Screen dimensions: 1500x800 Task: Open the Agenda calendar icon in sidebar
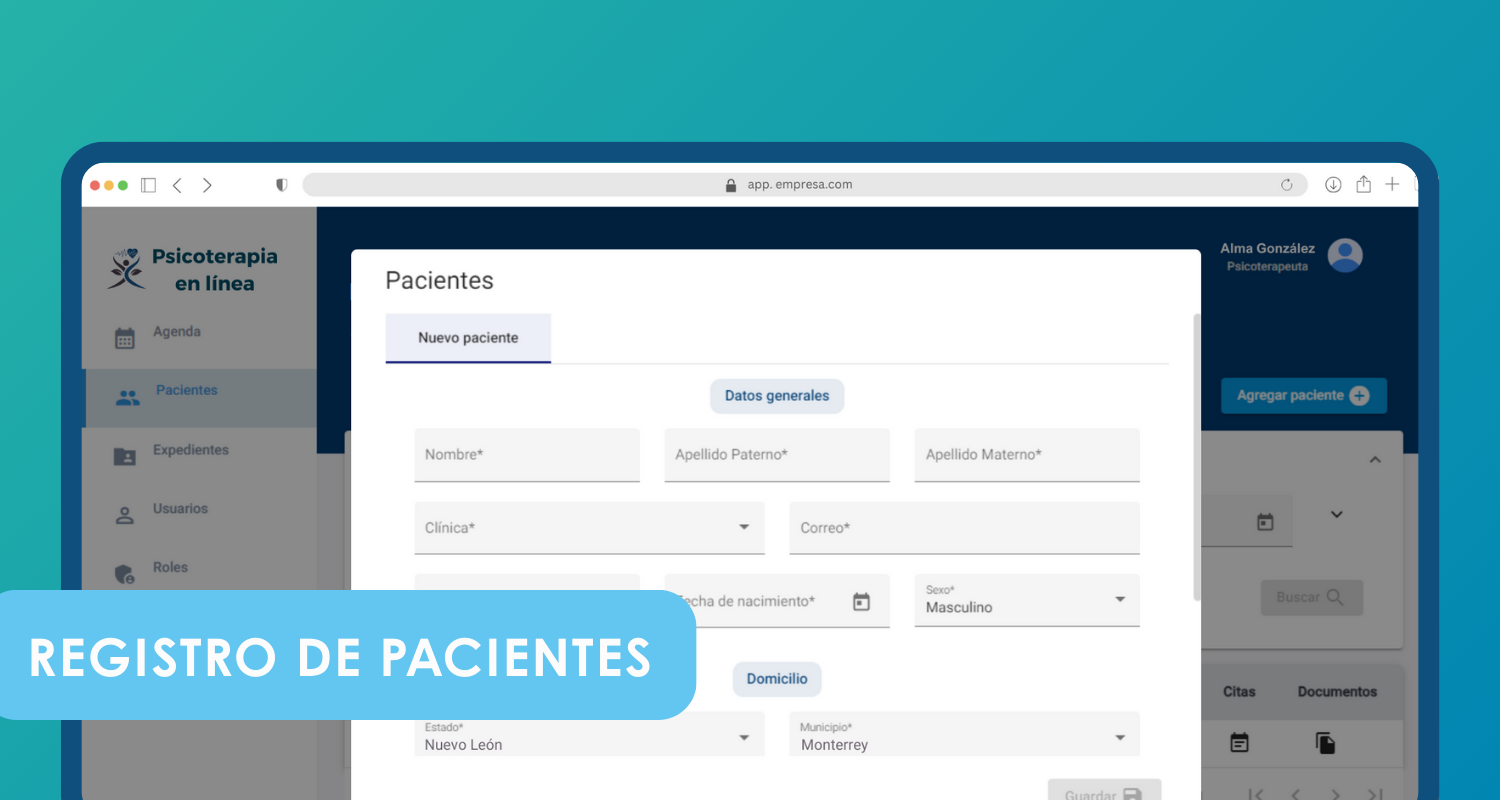(x=125, y=338)
